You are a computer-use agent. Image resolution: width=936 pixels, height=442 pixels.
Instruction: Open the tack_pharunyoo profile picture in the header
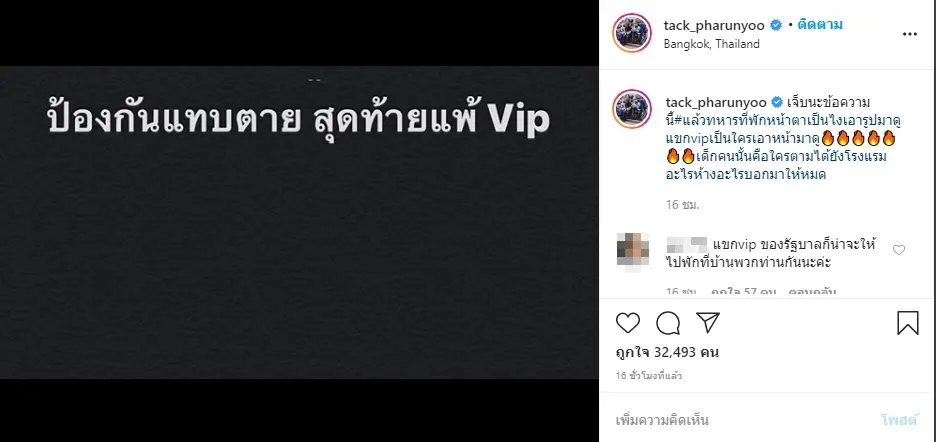(x=632, y=33)
